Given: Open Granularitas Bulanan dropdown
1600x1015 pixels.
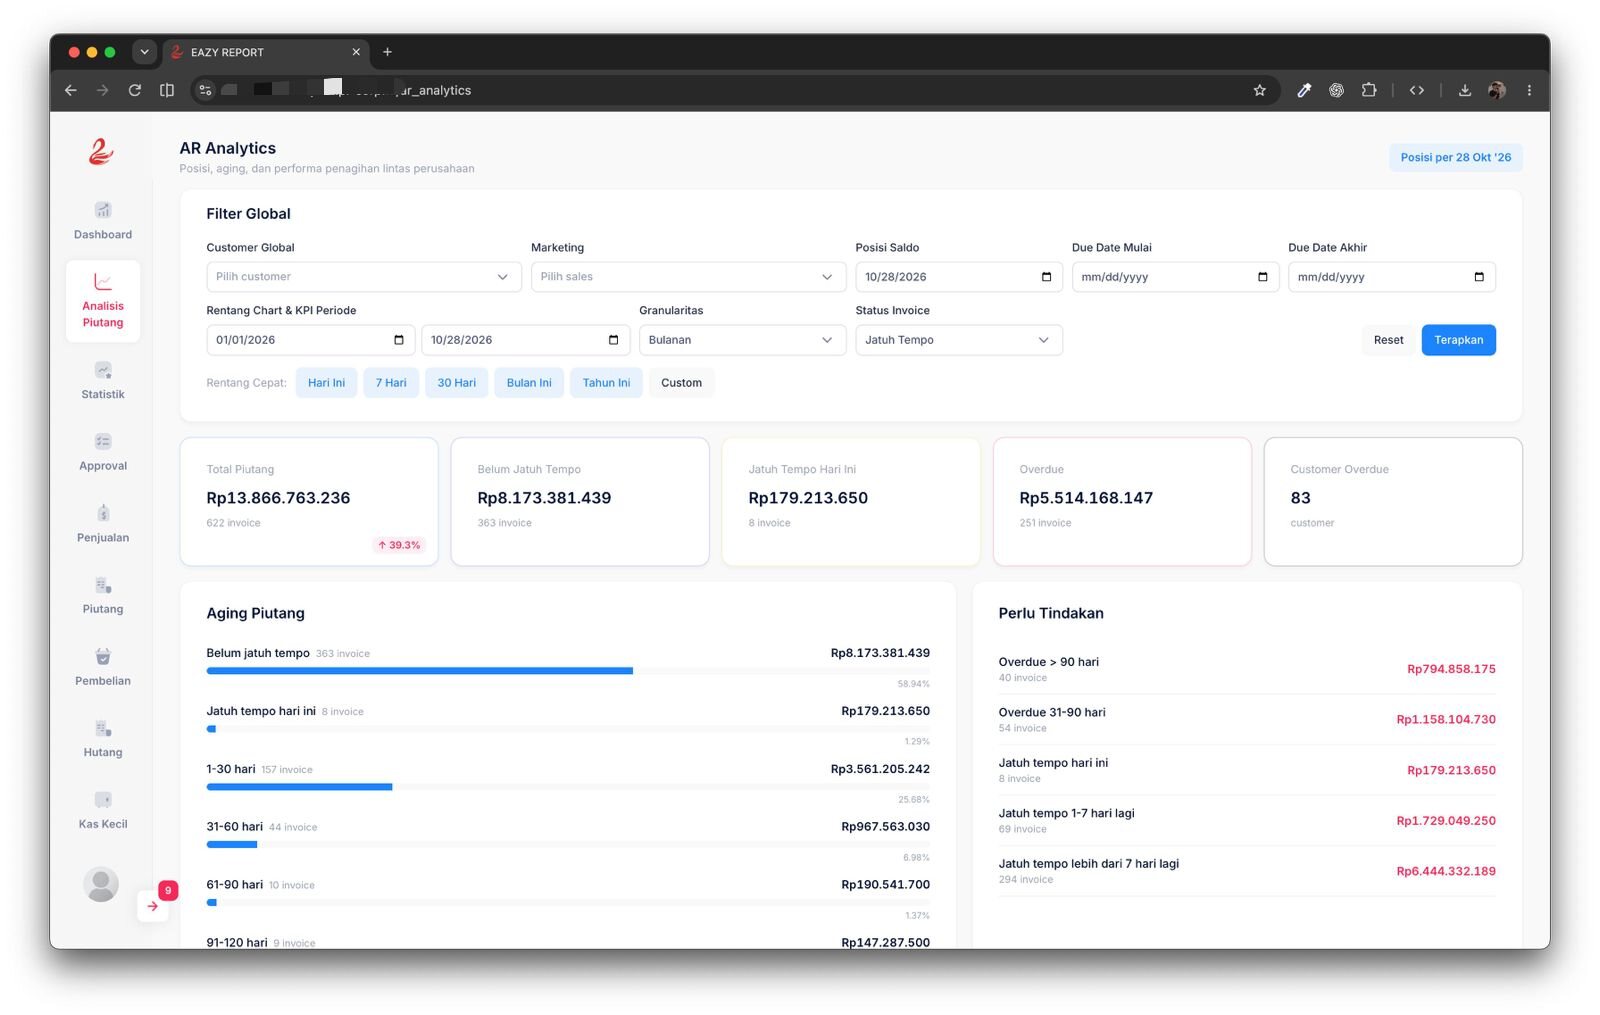Looking at the screenshot, I should (x=742, y=340).
